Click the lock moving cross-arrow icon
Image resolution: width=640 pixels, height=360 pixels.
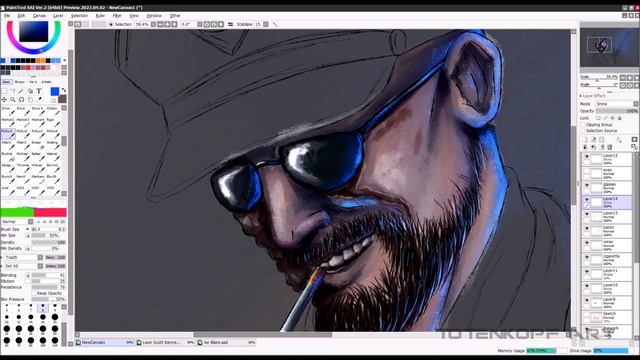click(613, 118)
